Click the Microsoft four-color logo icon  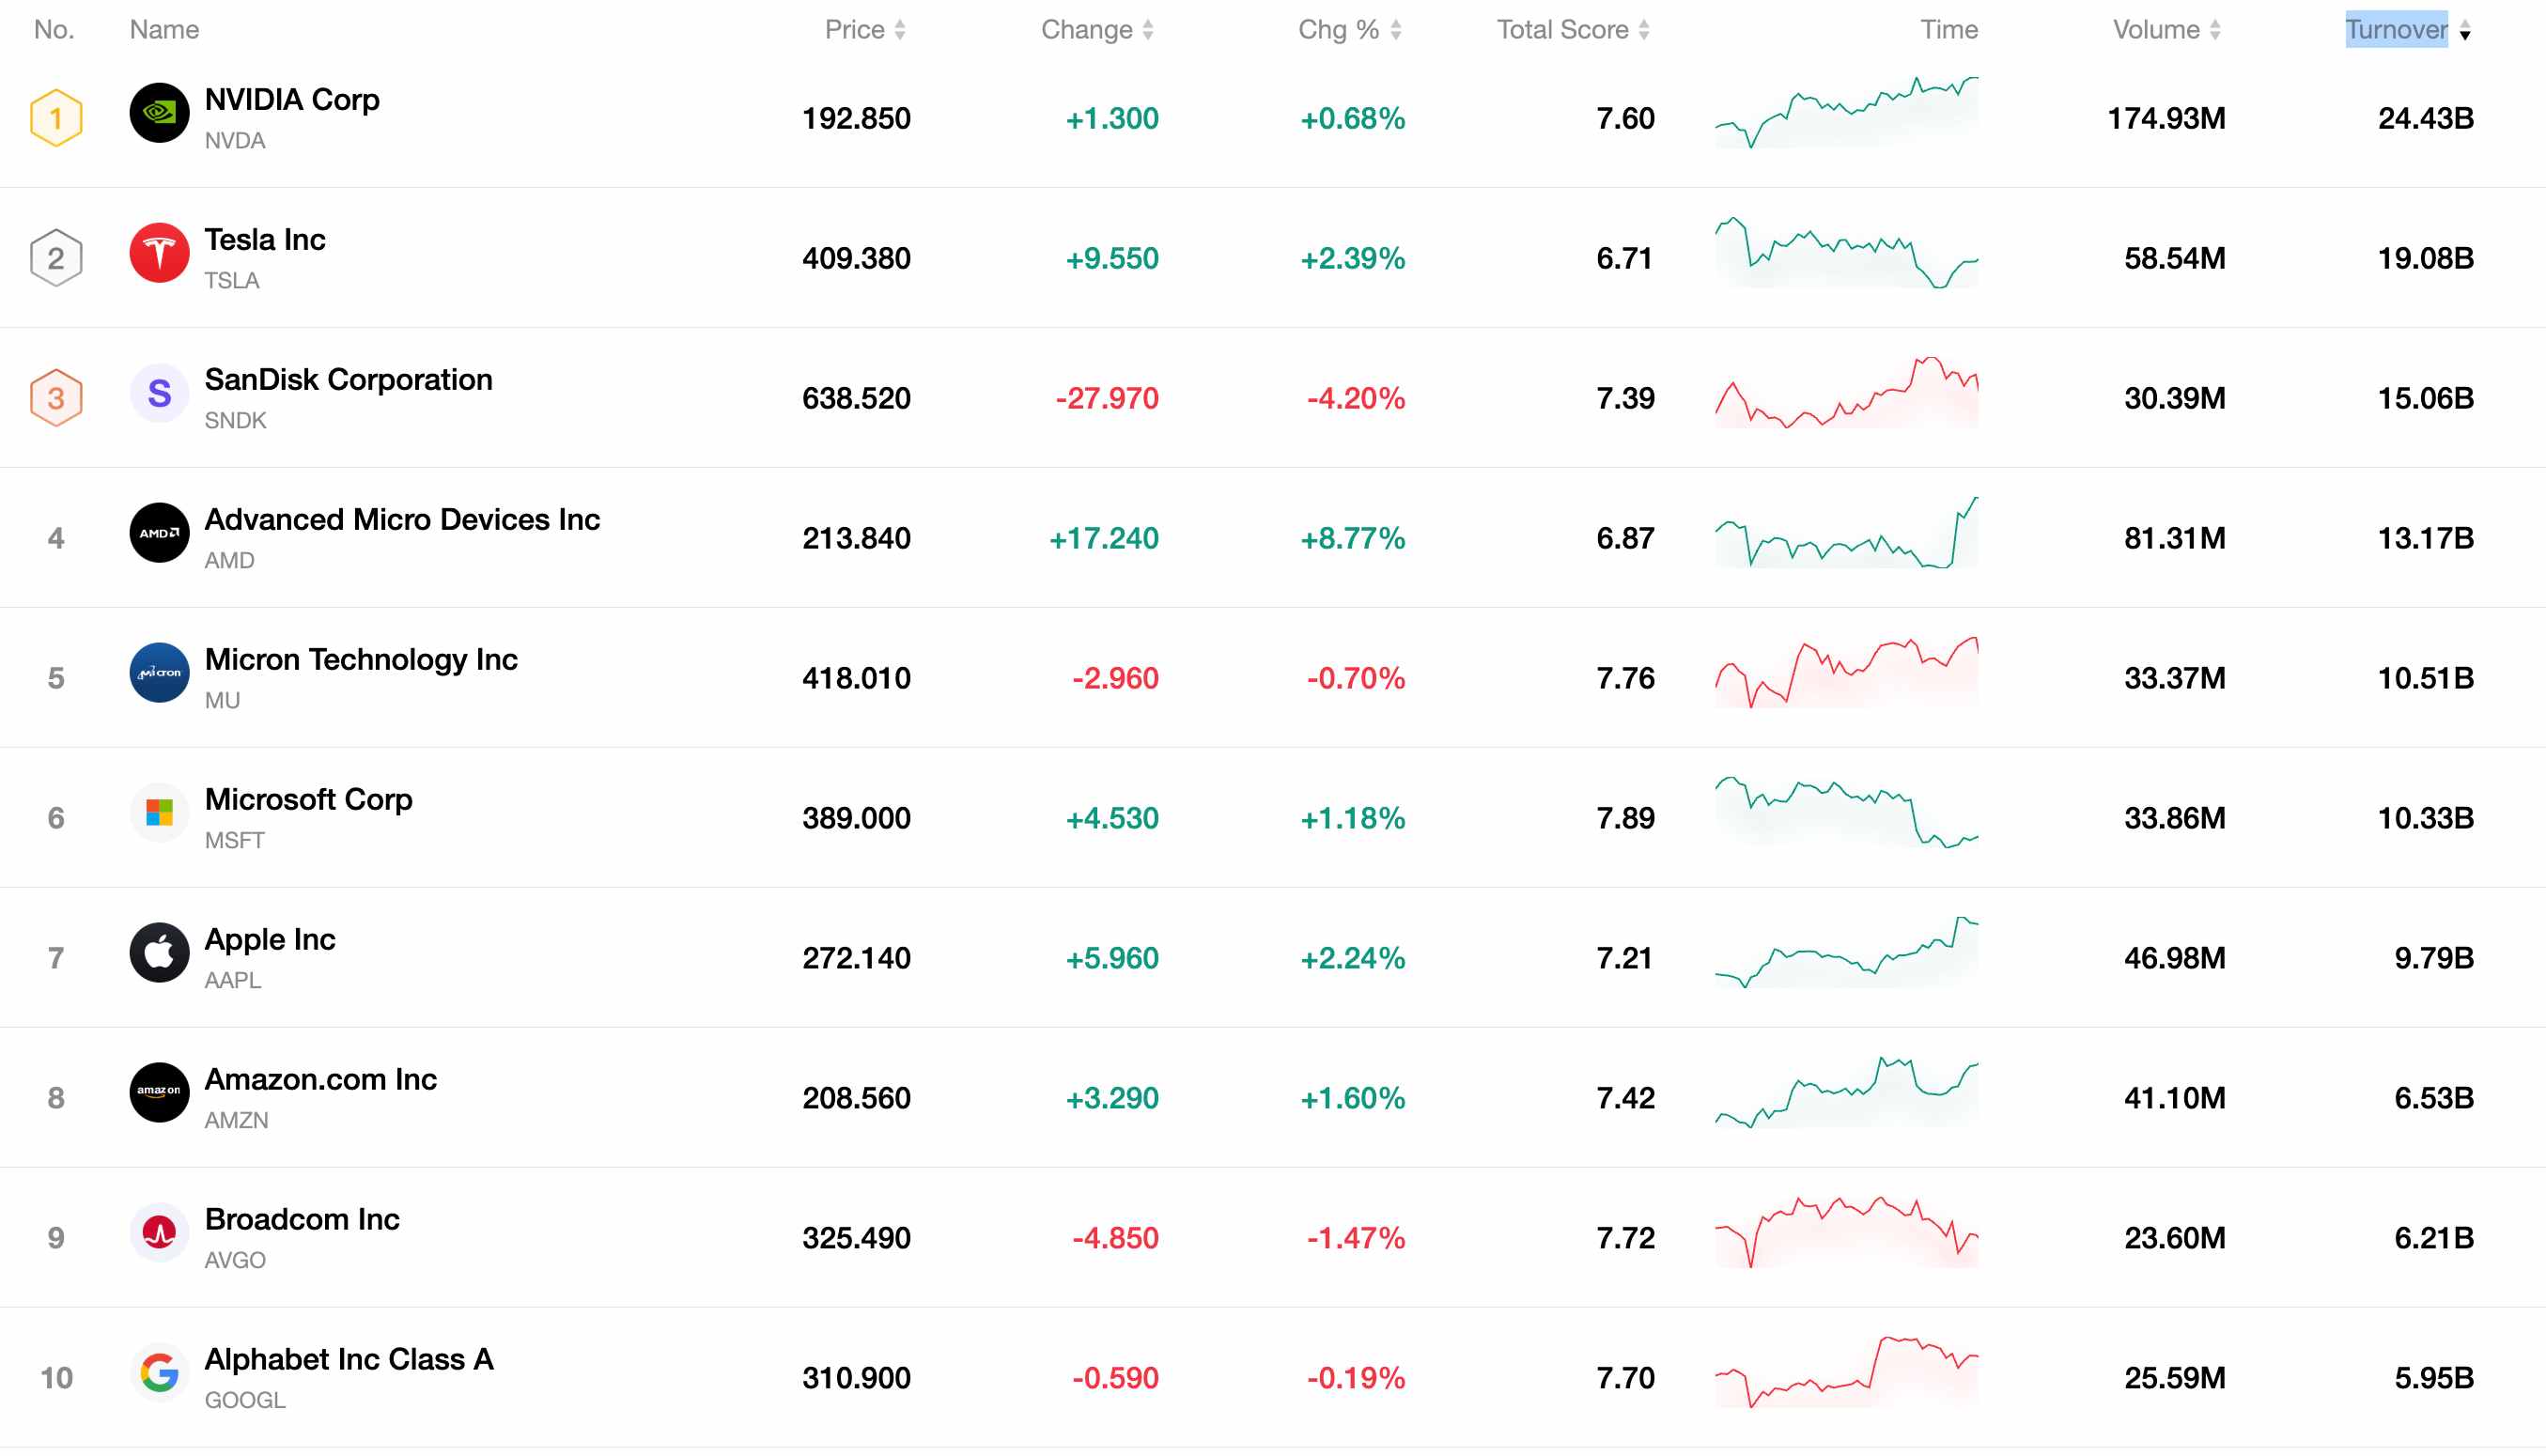tap(159, 813)
